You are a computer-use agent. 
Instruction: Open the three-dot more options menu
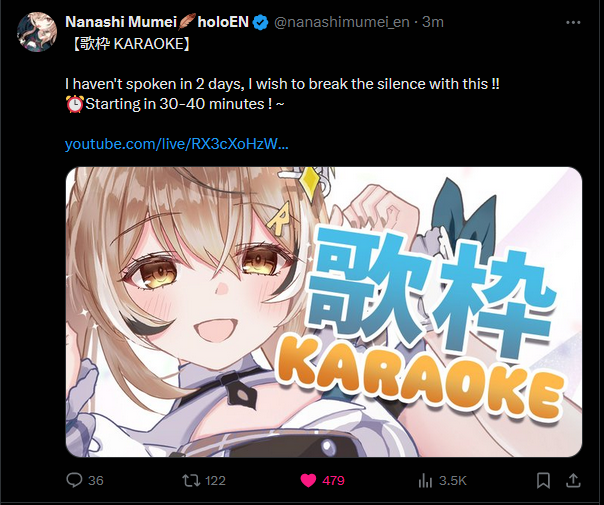573,23
